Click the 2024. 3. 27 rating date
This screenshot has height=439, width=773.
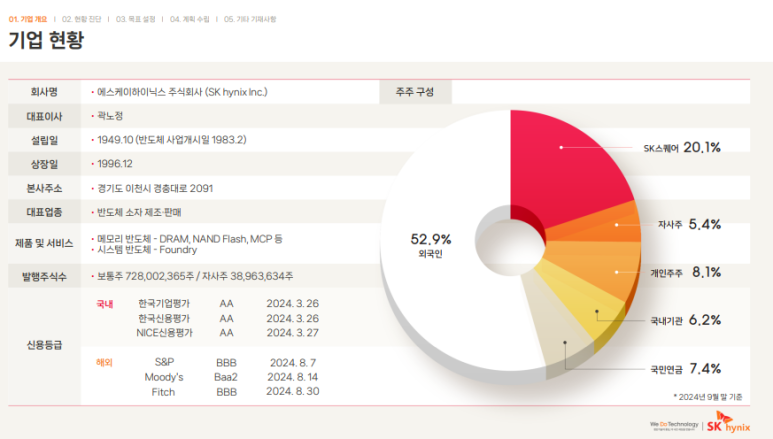pyautogui.click(x=293, y=333)
